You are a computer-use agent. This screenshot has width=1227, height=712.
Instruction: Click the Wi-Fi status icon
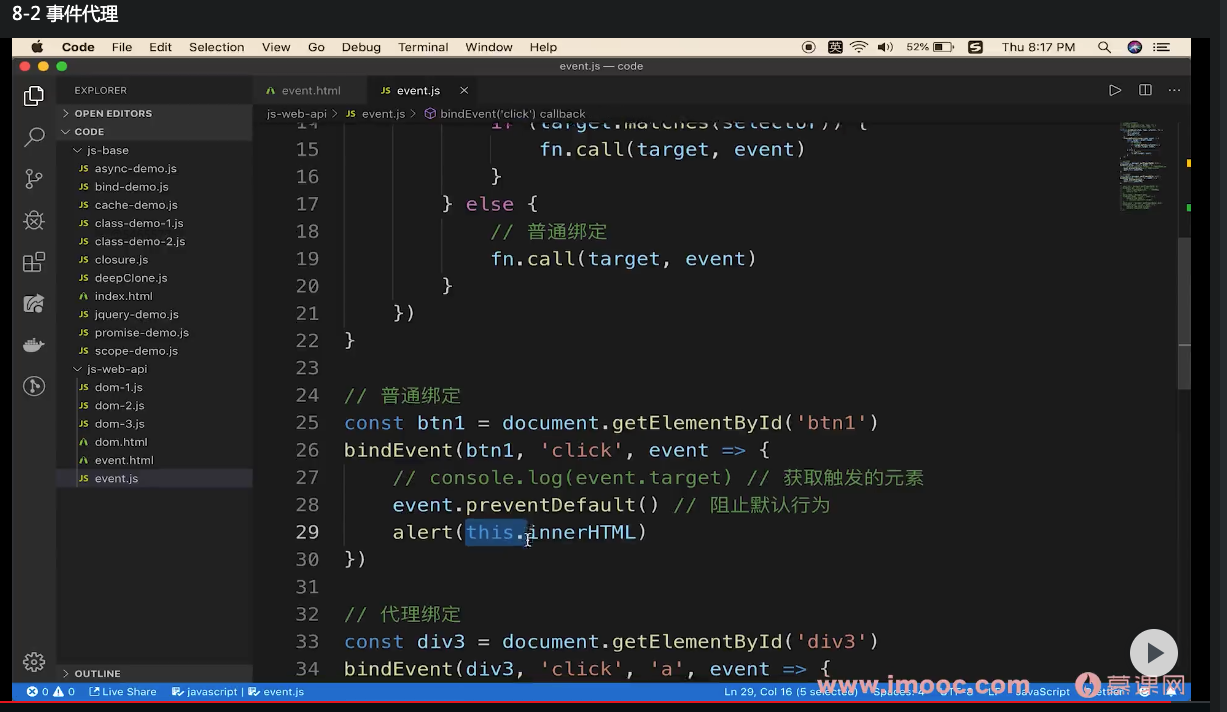click(859, 47)
